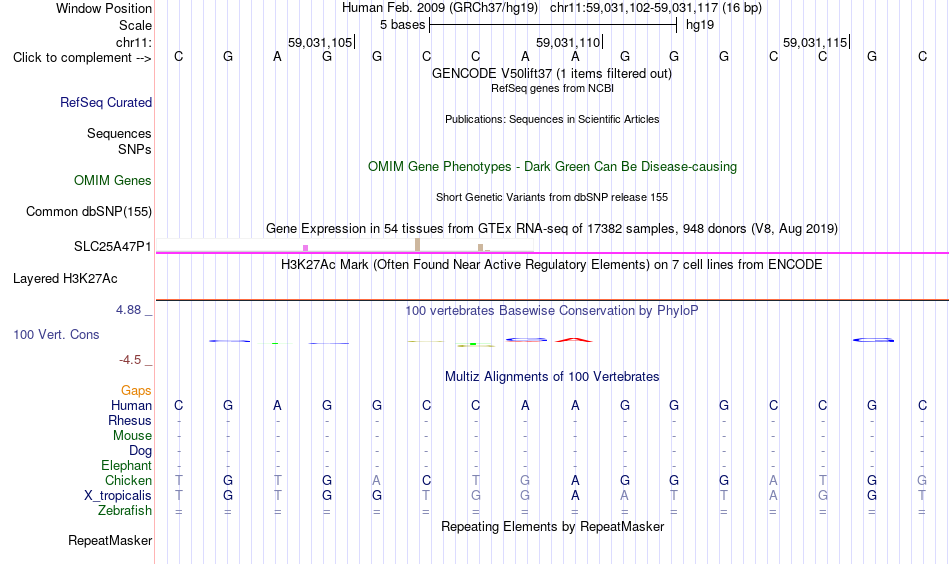Click the Sequences track label
Image resolution: width=950 pixels, height=564 pixels.
point(119,133)
